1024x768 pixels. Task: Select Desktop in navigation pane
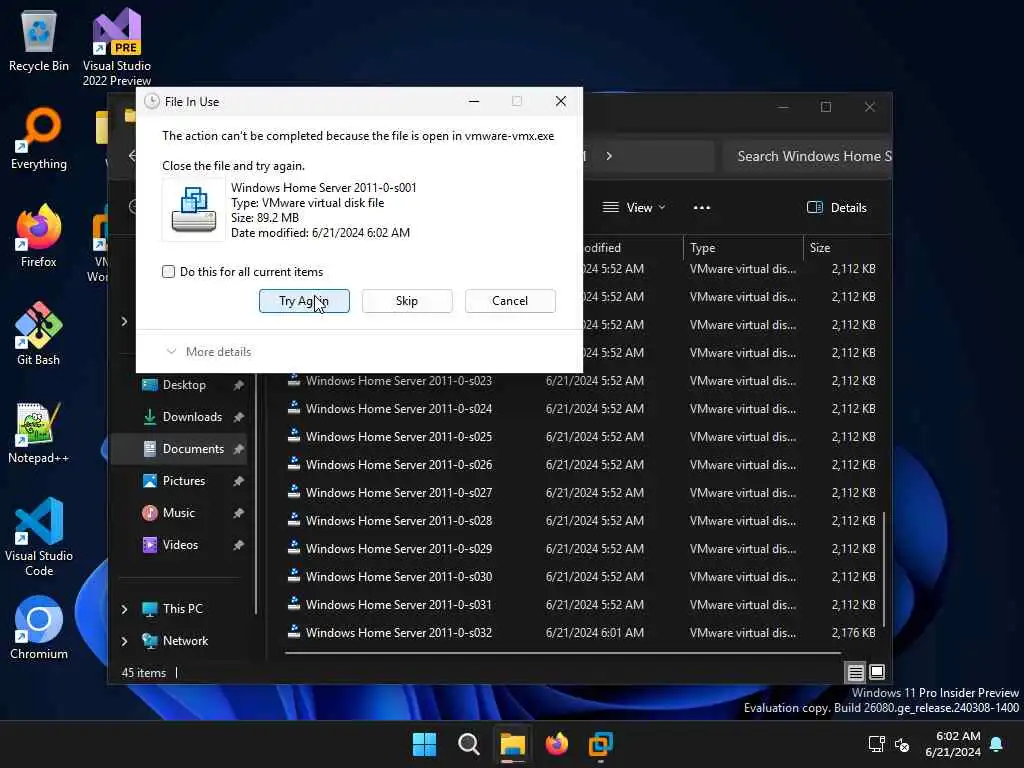pos(184,385)
